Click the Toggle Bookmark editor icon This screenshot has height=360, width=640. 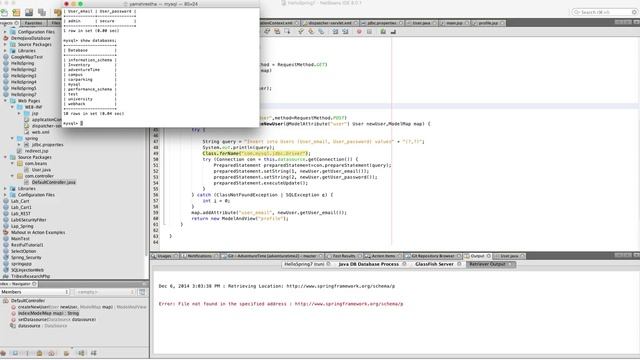point(321,31)
